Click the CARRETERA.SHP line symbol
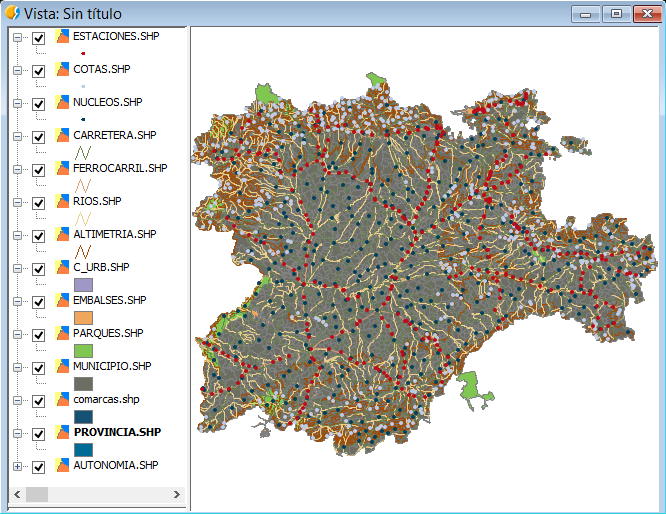Image resolution: width=666 pixels, height=514 pixels. tap(83, 152)
